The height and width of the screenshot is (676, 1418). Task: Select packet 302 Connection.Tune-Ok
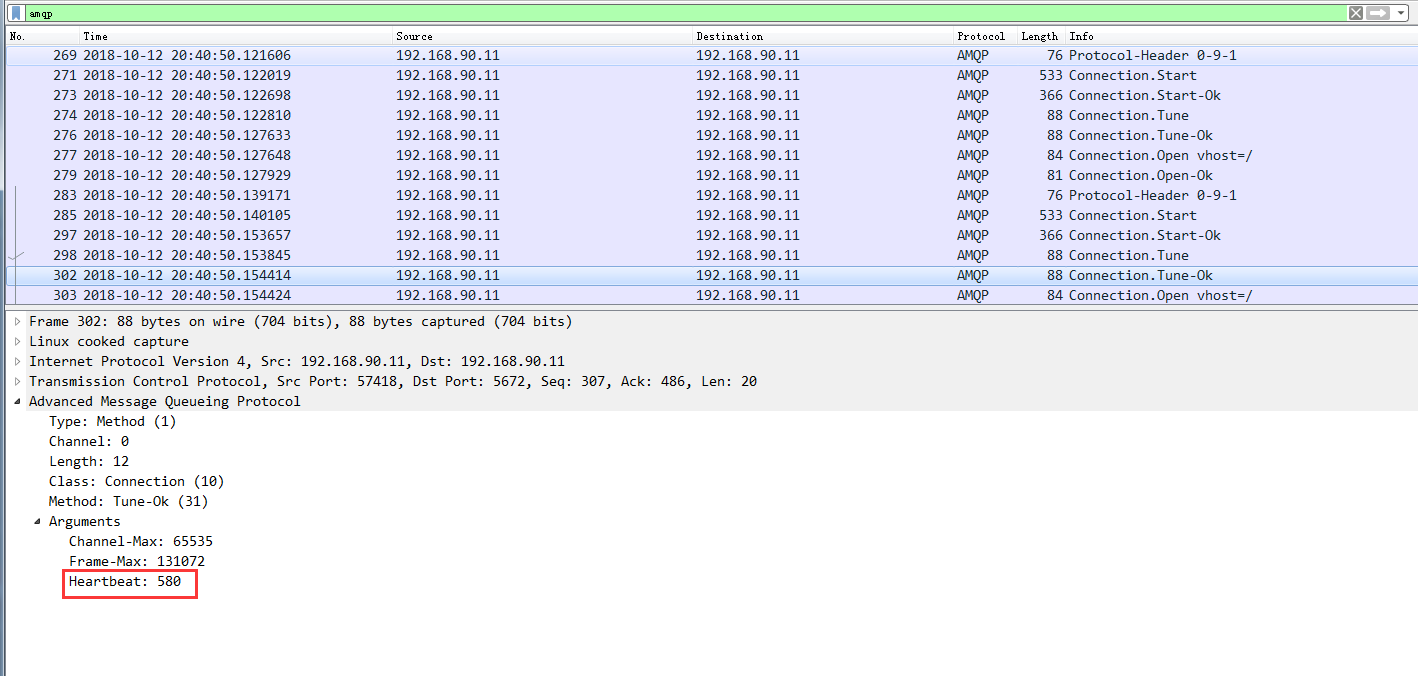tap(711, 275)
